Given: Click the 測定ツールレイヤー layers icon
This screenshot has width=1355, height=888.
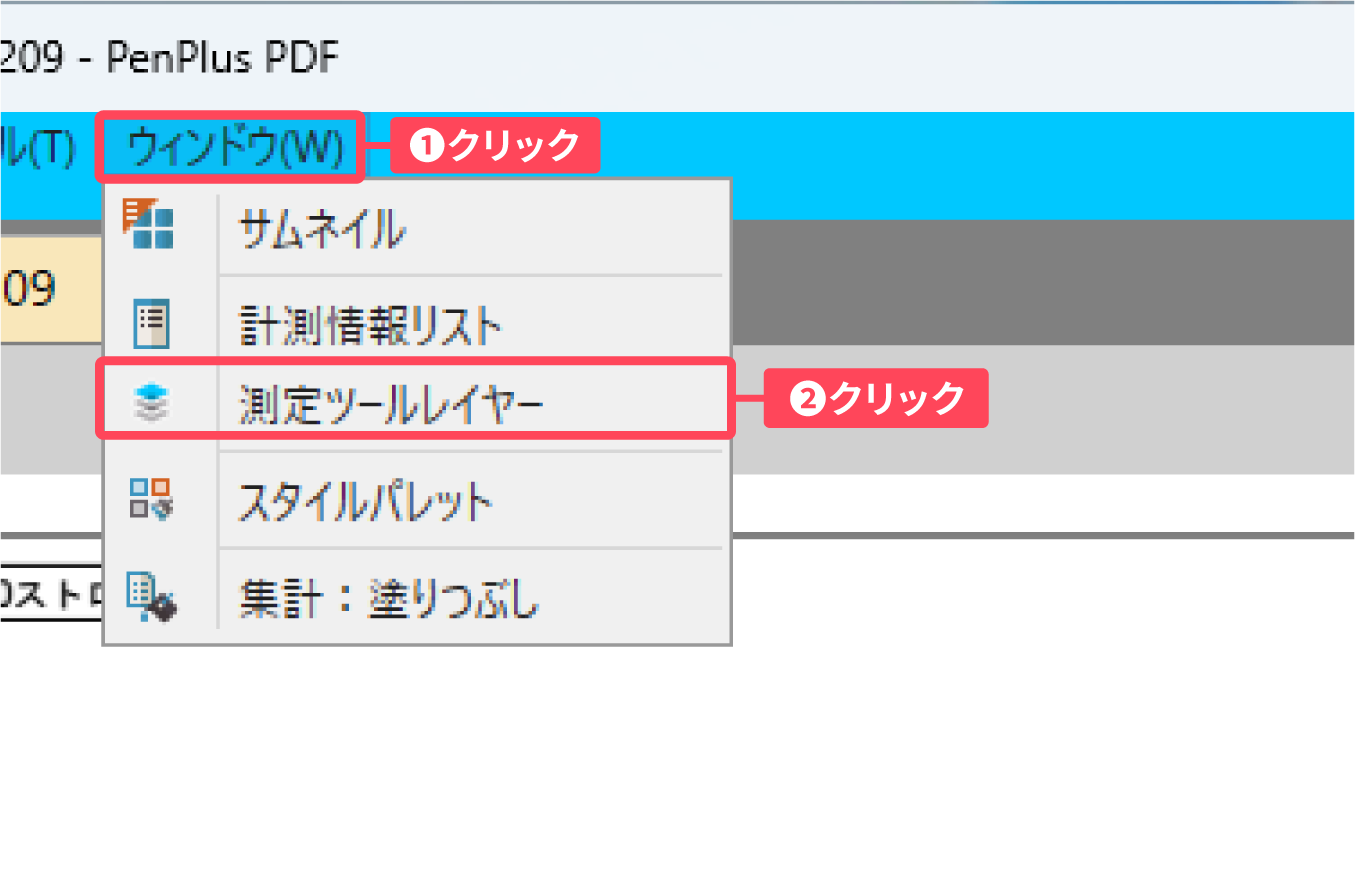Looking at the screenshot, I should [x=151, y=402].
